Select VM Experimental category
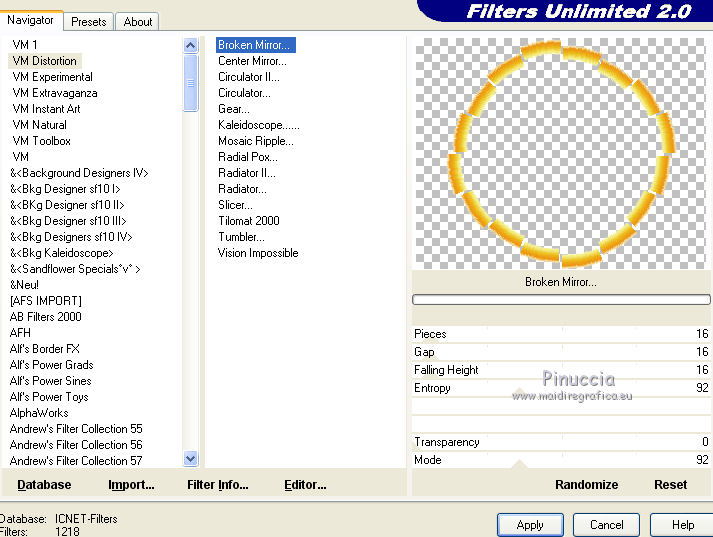 [x=53, y=77]
